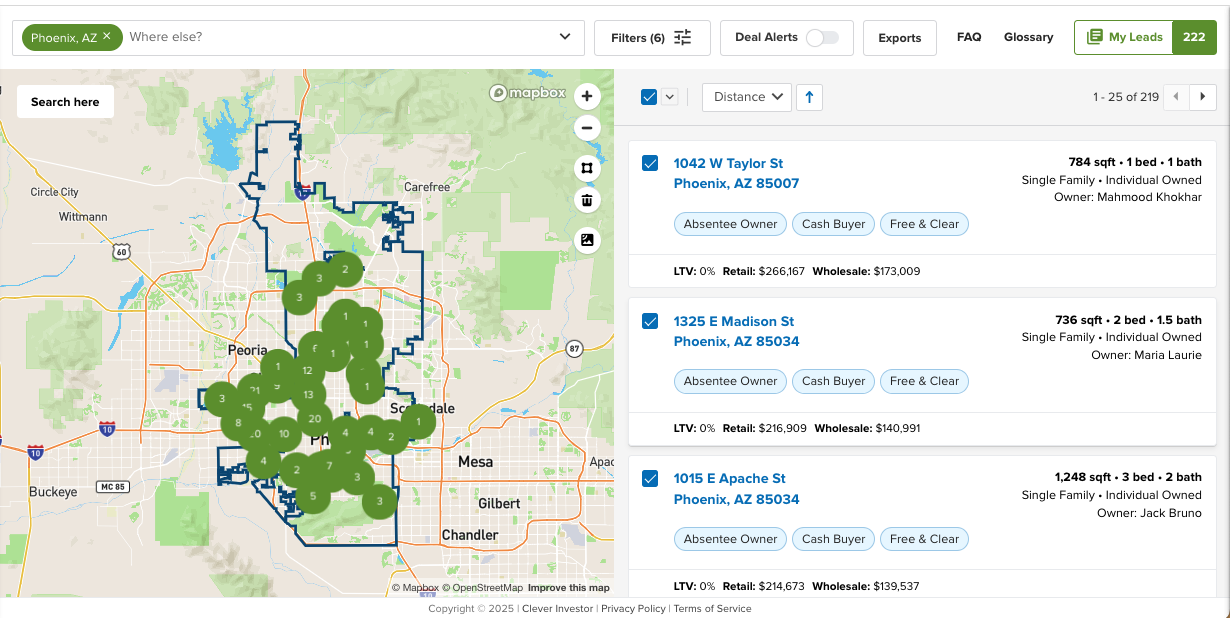Open My Leads list
Screen dimensions: 1230x618
[1123, 37]
